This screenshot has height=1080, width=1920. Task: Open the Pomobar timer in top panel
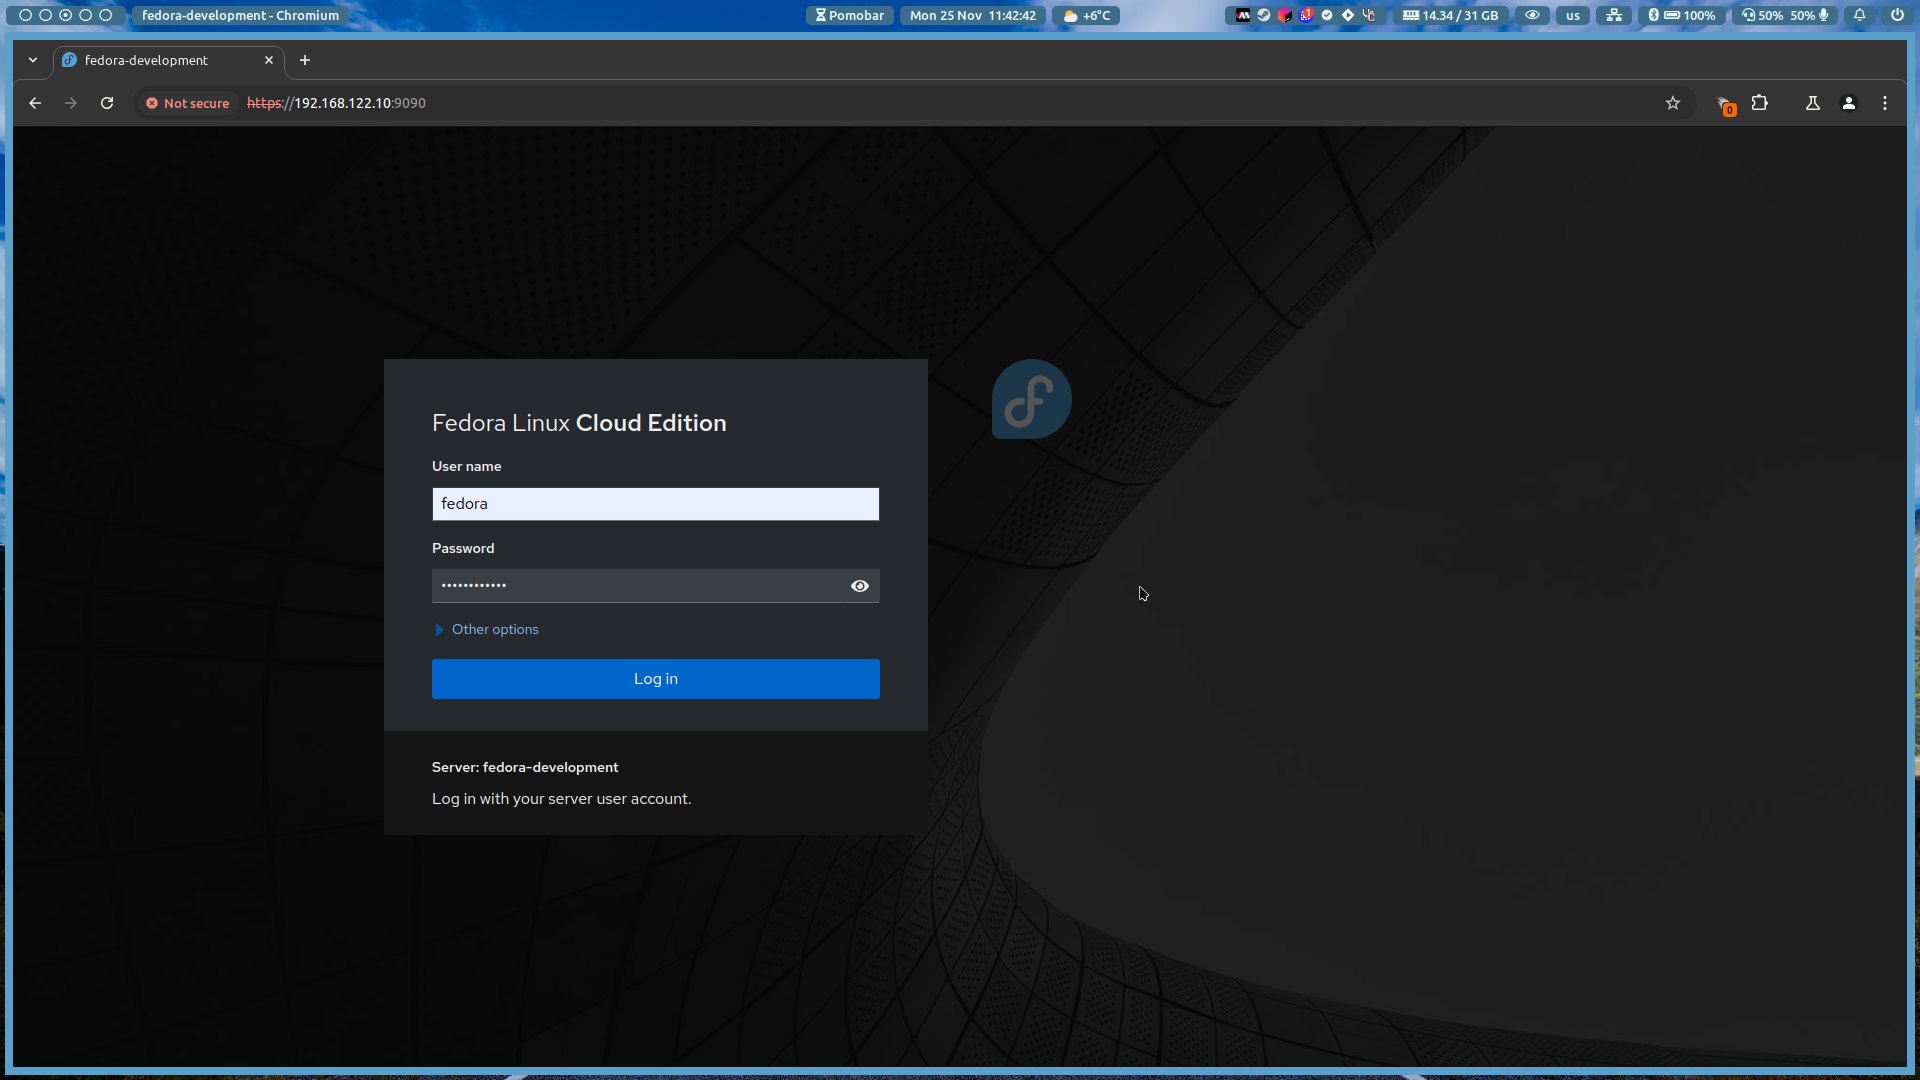click(x=850, y=15)
